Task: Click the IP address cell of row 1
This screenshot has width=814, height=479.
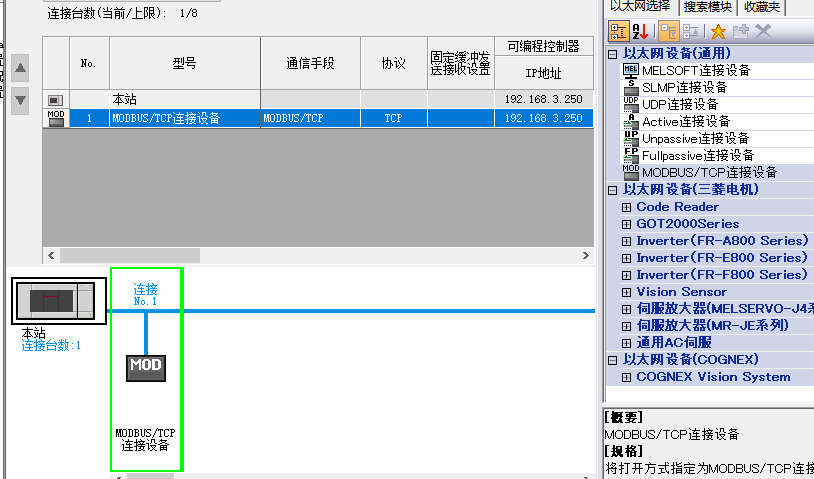Action: click(x=543, y=118)
